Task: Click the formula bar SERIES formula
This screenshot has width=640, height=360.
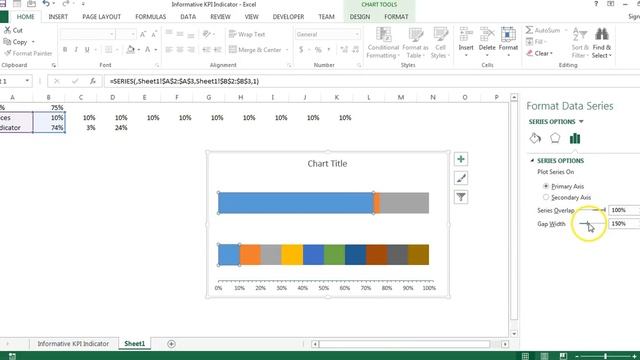Action: pos(184,81)
